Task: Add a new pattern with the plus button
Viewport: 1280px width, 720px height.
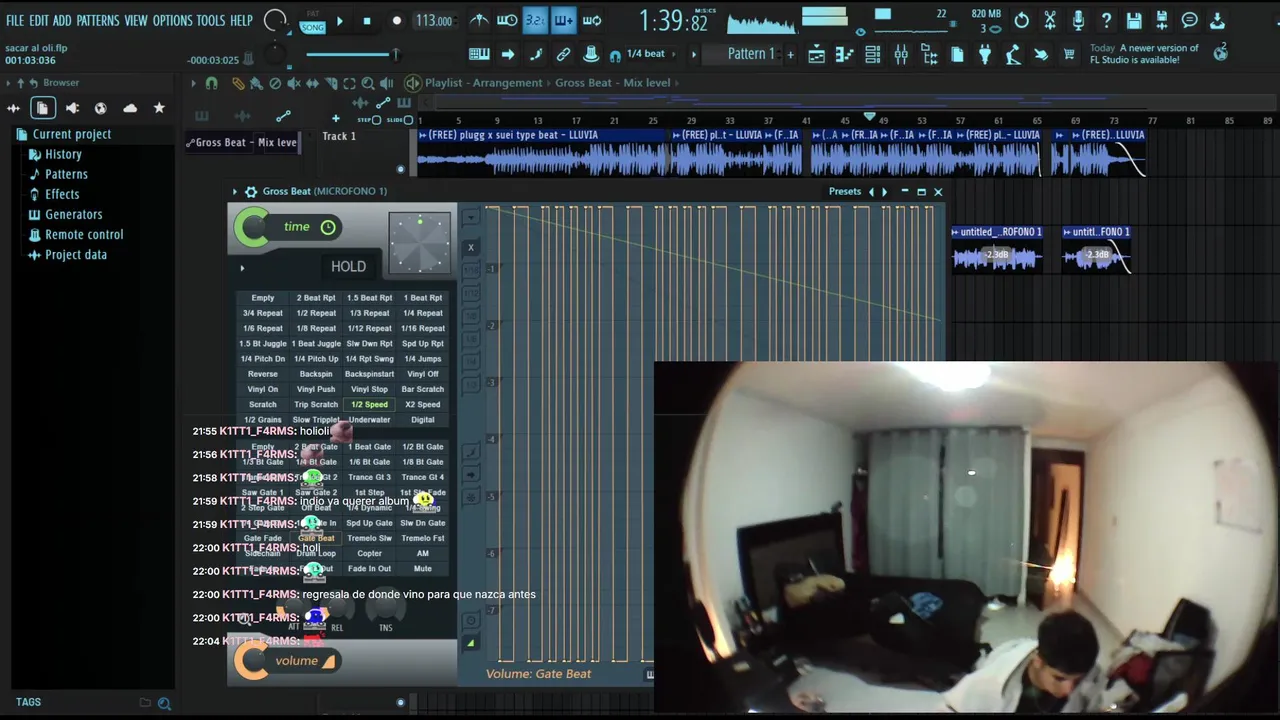Action: click(x=790, y=54)
